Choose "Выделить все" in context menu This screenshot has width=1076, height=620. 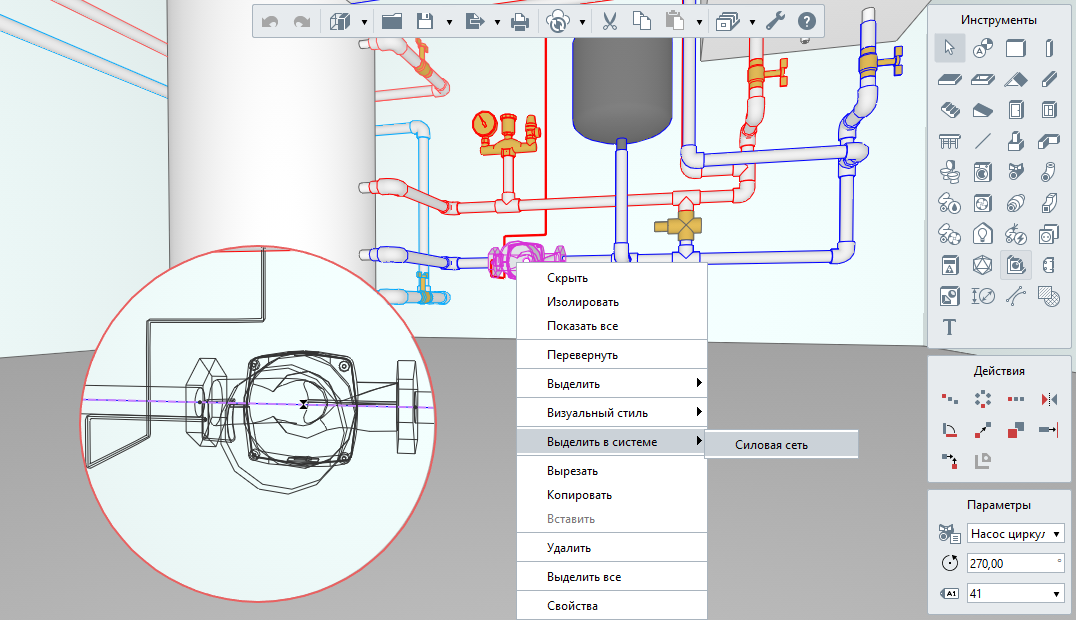pyautogui.click(x=611, y=577)
